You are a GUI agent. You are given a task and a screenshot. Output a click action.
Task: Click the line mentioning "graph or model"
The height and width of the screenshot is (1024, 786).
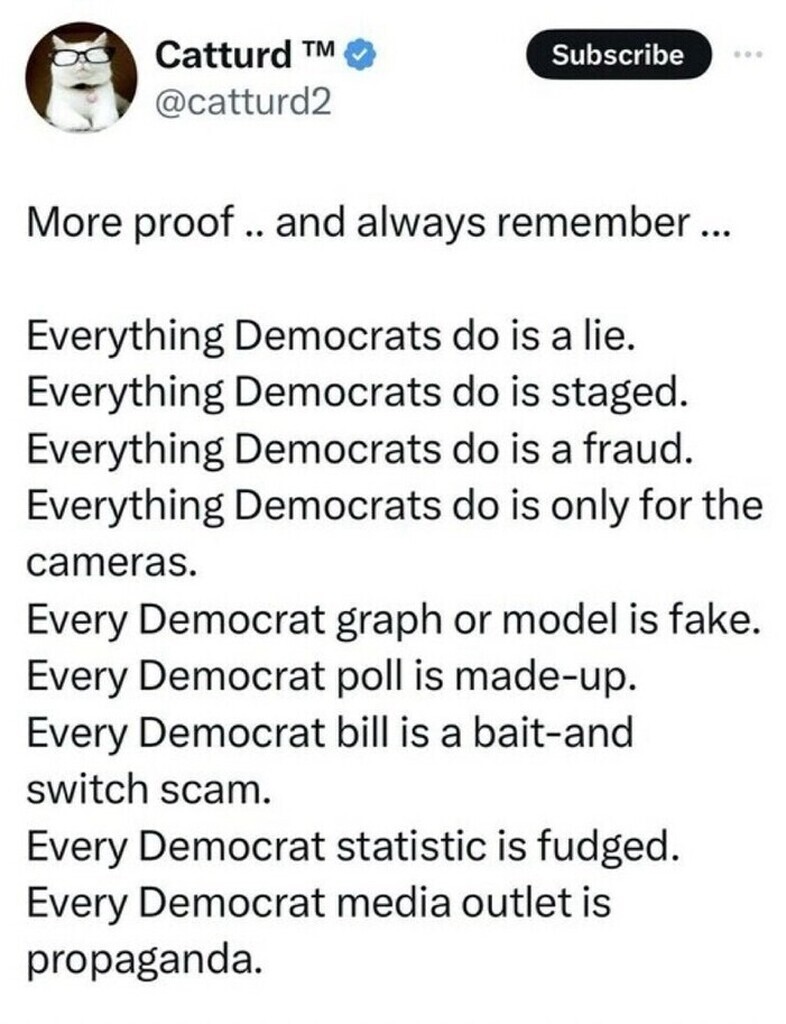[x=396, y=621]
